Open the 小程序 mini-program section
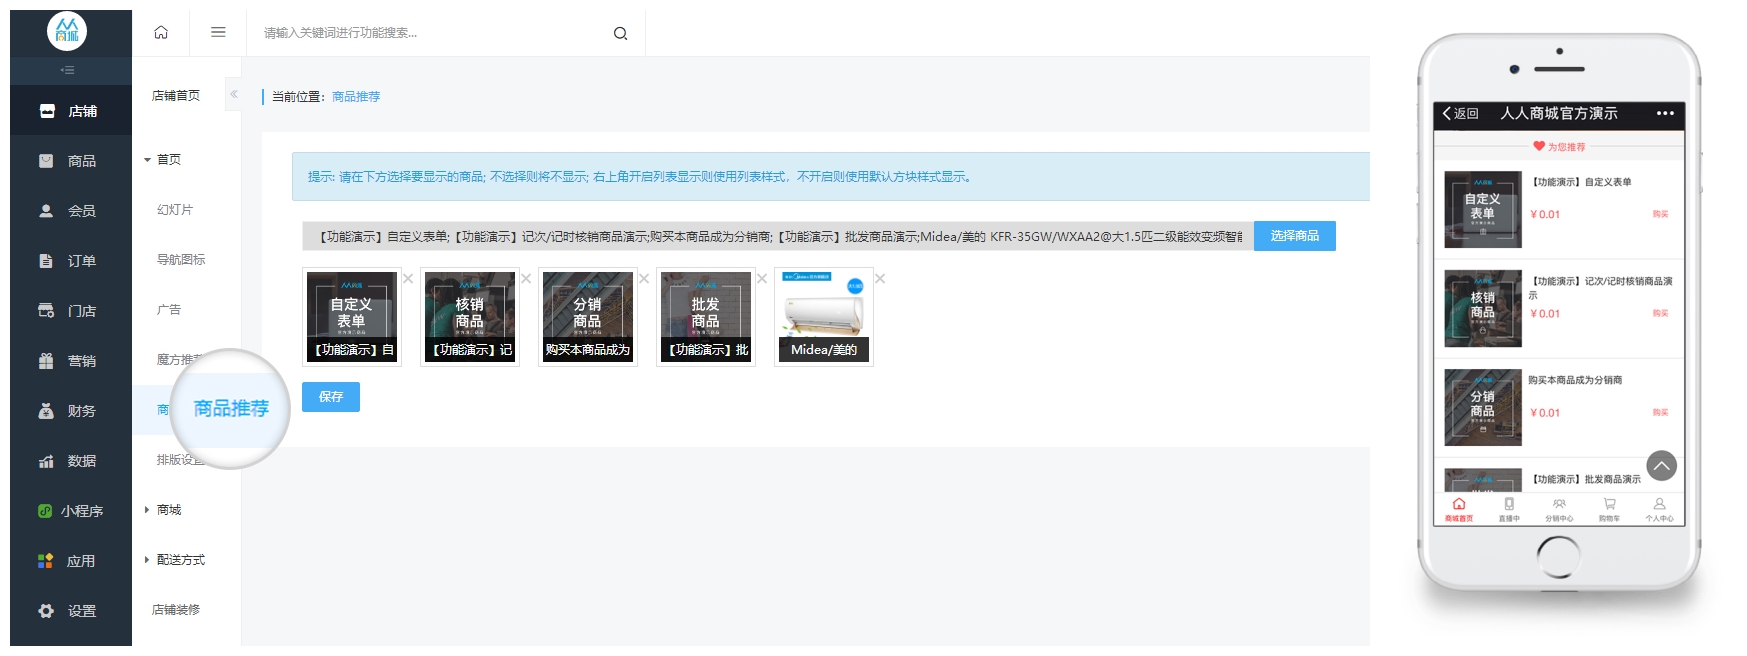Screen dimensions: 1747x656 (70, 511)
